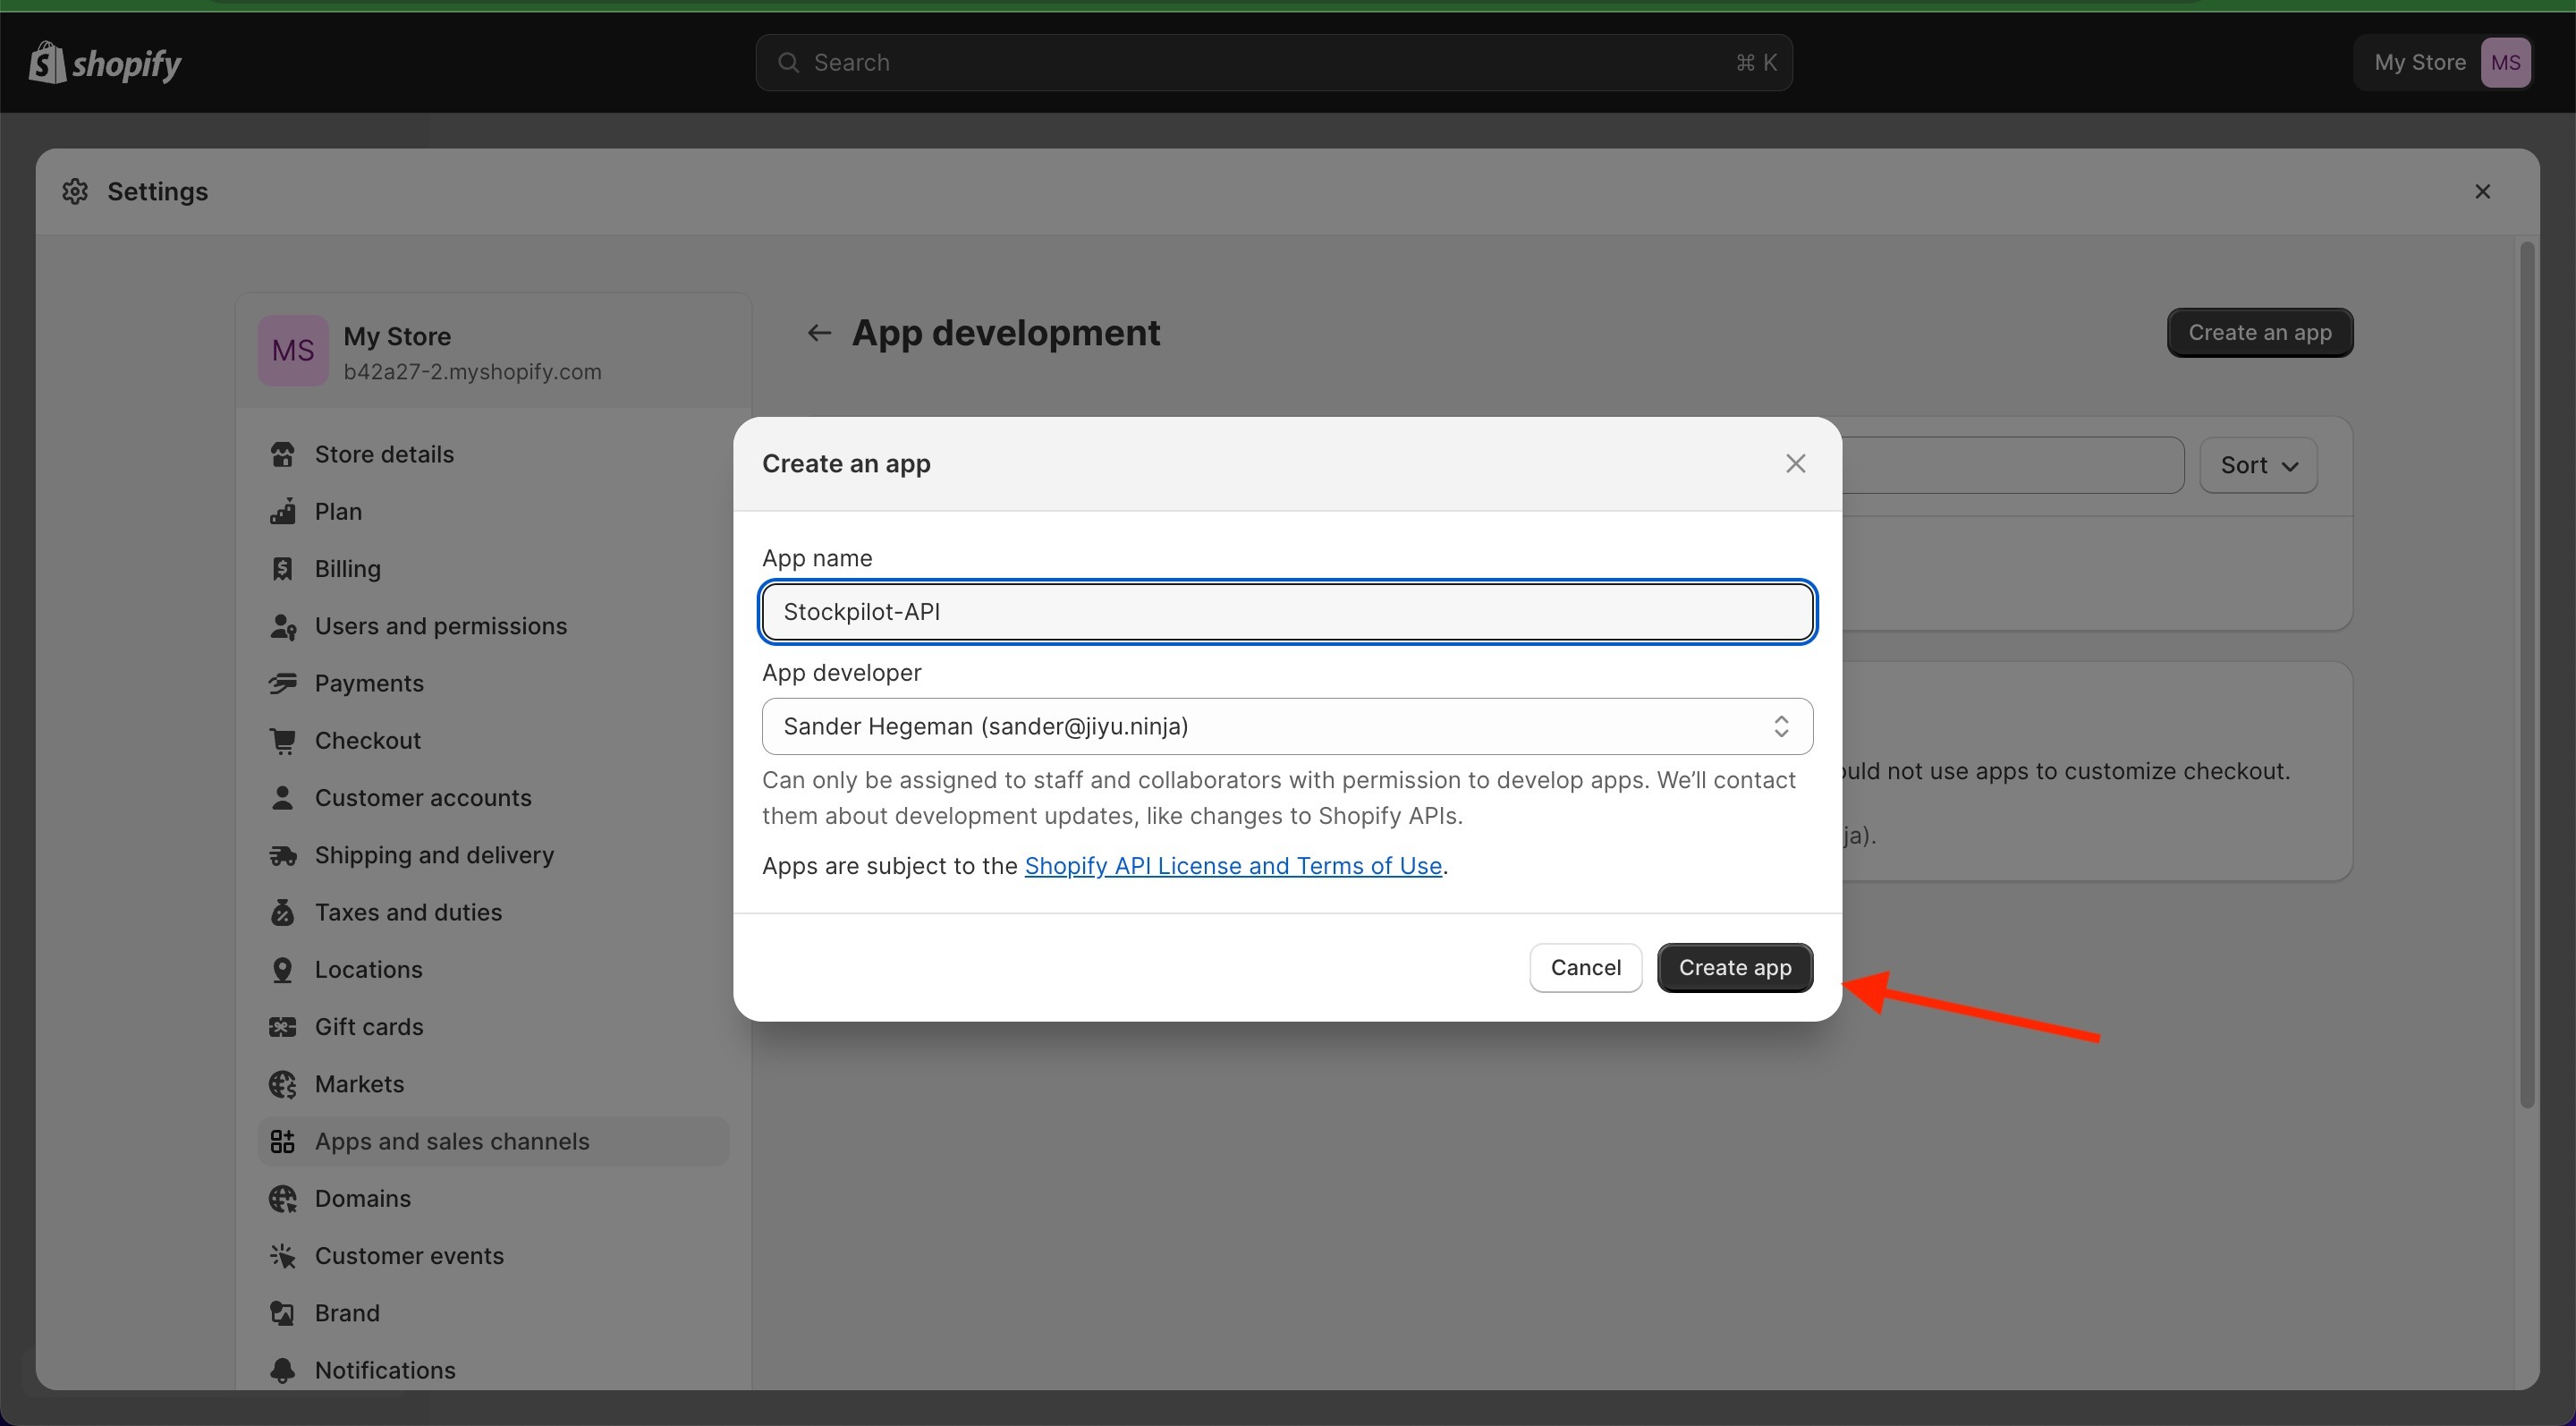Open Checkout settings
2576x1426 pixels.
pos(493,741)
